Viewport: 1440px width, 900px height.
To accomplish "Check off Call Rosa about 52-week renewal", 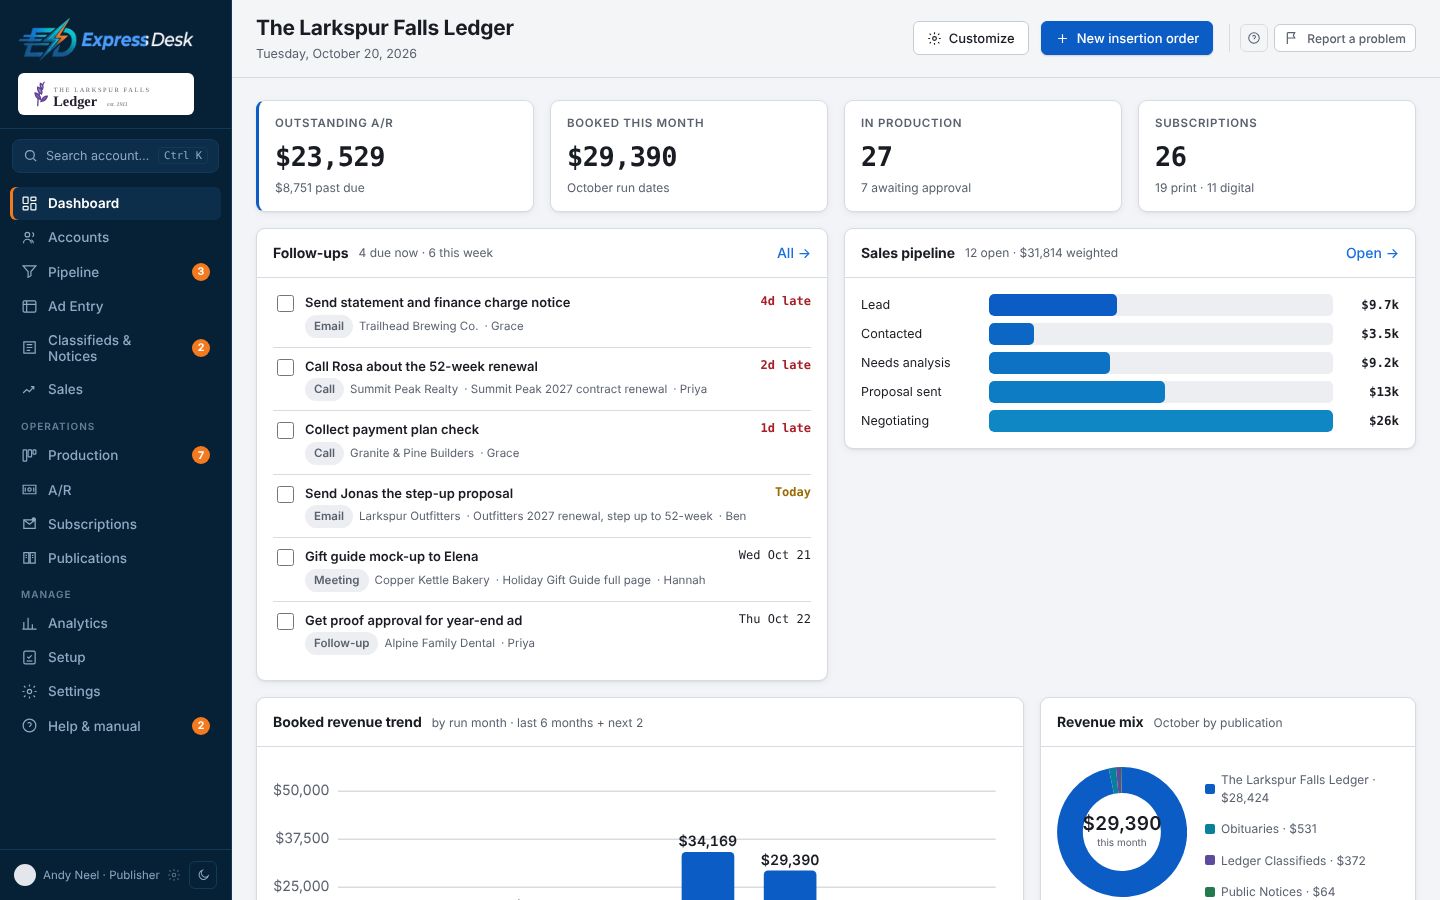I will point(285,367).
